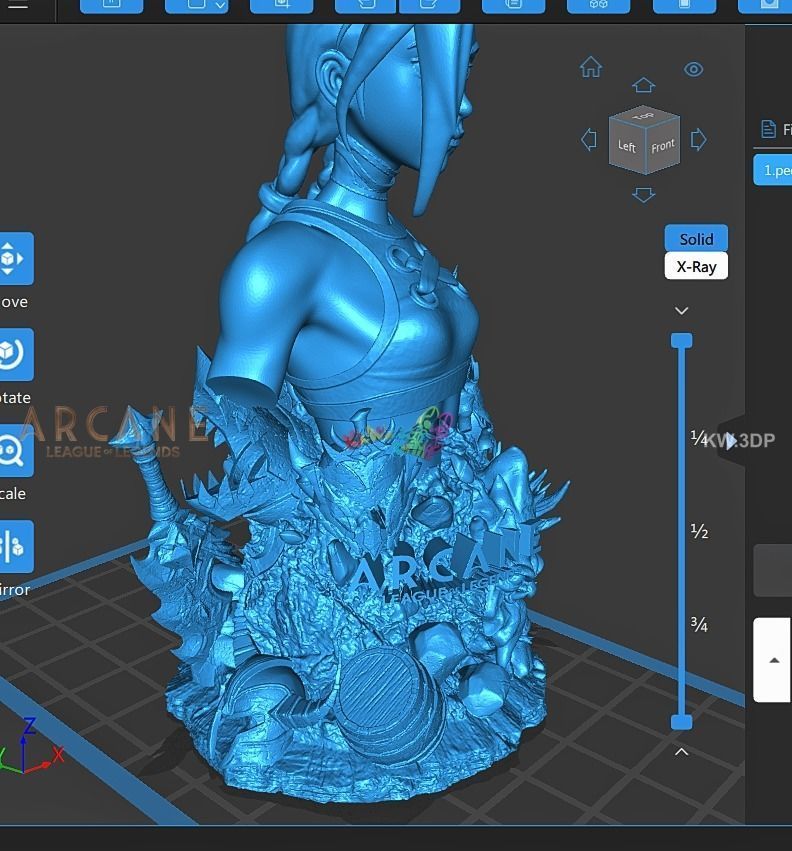Viewport: 792px width, 851px height.
Task: Click the Top face of the view cube
Action: pyautogui.click(x=644, y=115)
